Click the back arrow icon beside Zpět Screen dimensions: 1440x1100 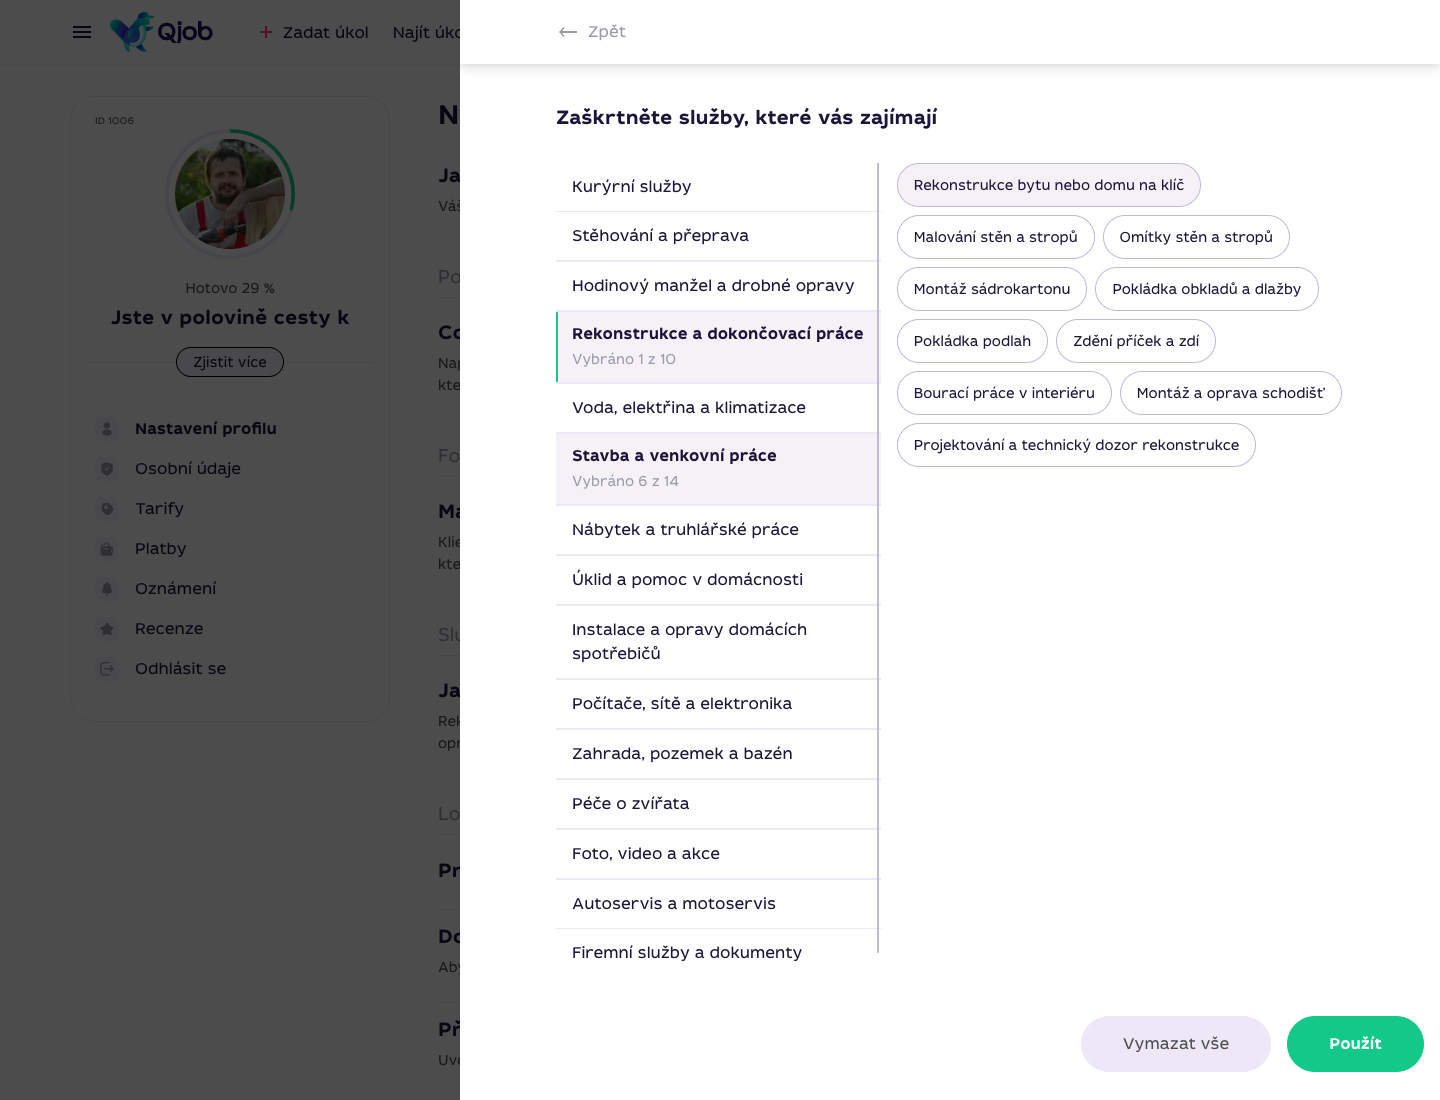(x=568, y=32)
